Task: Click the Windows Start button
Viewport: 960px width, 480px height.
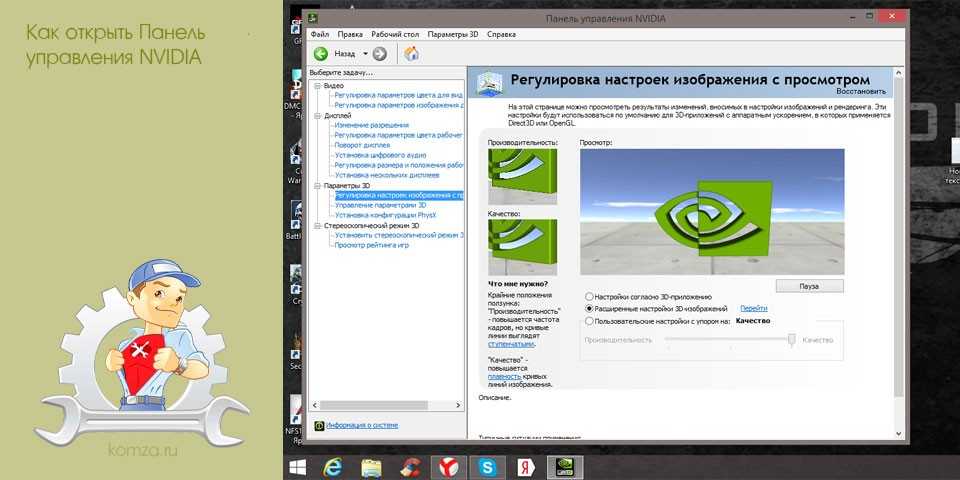Action: tap(297, 467)
